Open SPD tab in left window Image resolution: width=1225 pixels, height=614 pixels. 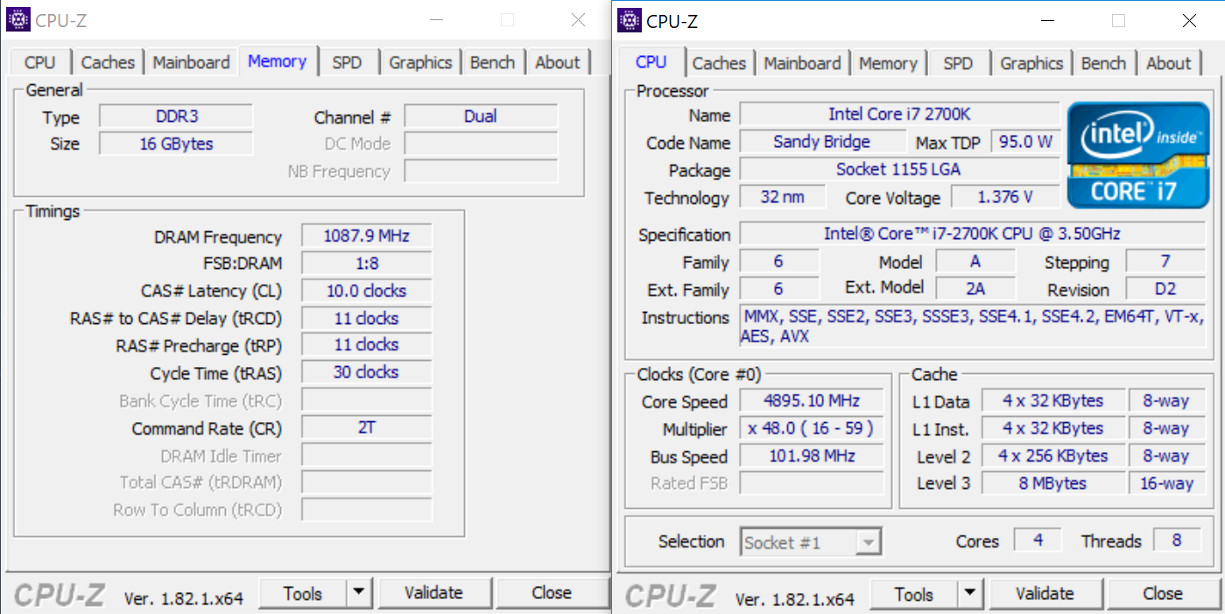[x=347, y=62]
